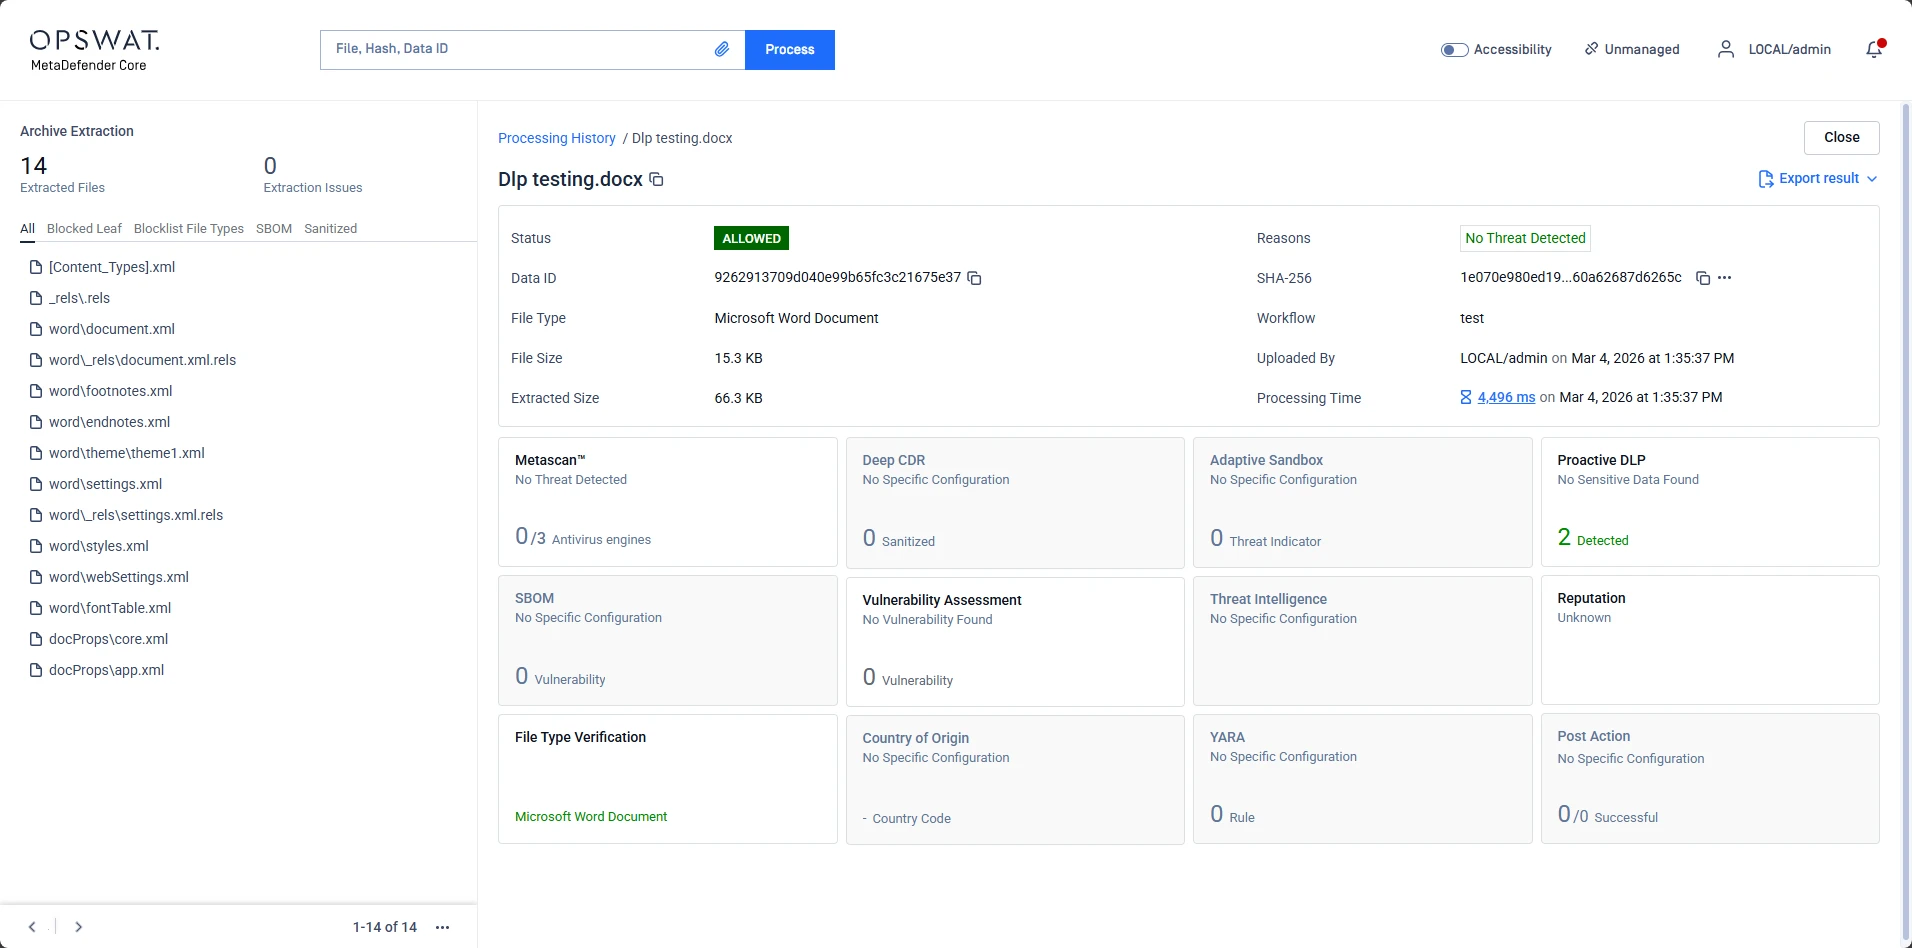Switch to the Blocked Leaf tab

(x=84, y=229)
